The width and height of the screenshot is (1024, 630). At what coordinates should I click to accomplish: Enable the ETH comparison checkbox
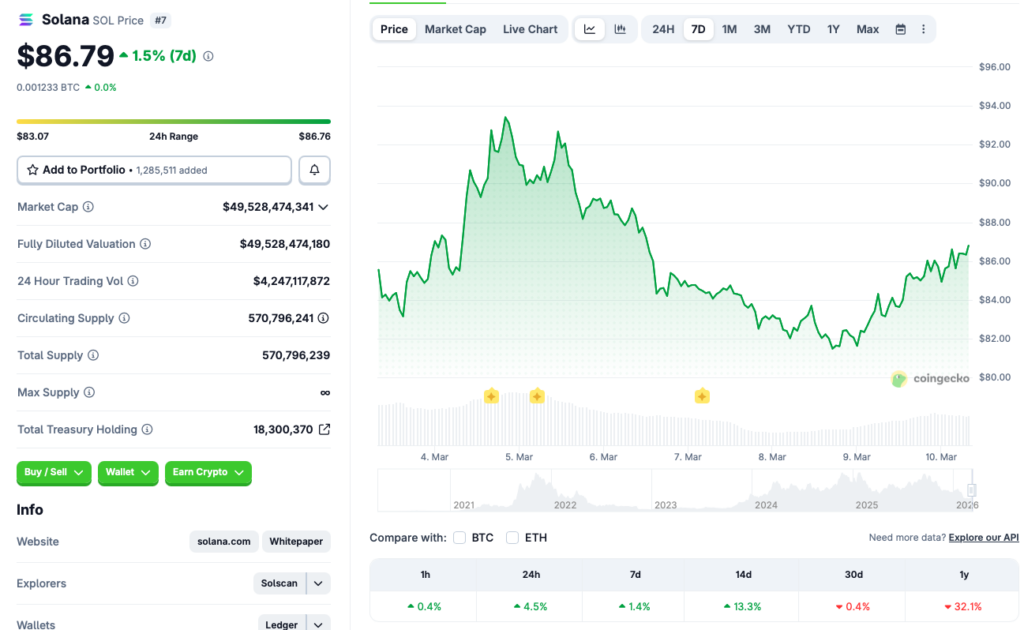click(512, 537)
